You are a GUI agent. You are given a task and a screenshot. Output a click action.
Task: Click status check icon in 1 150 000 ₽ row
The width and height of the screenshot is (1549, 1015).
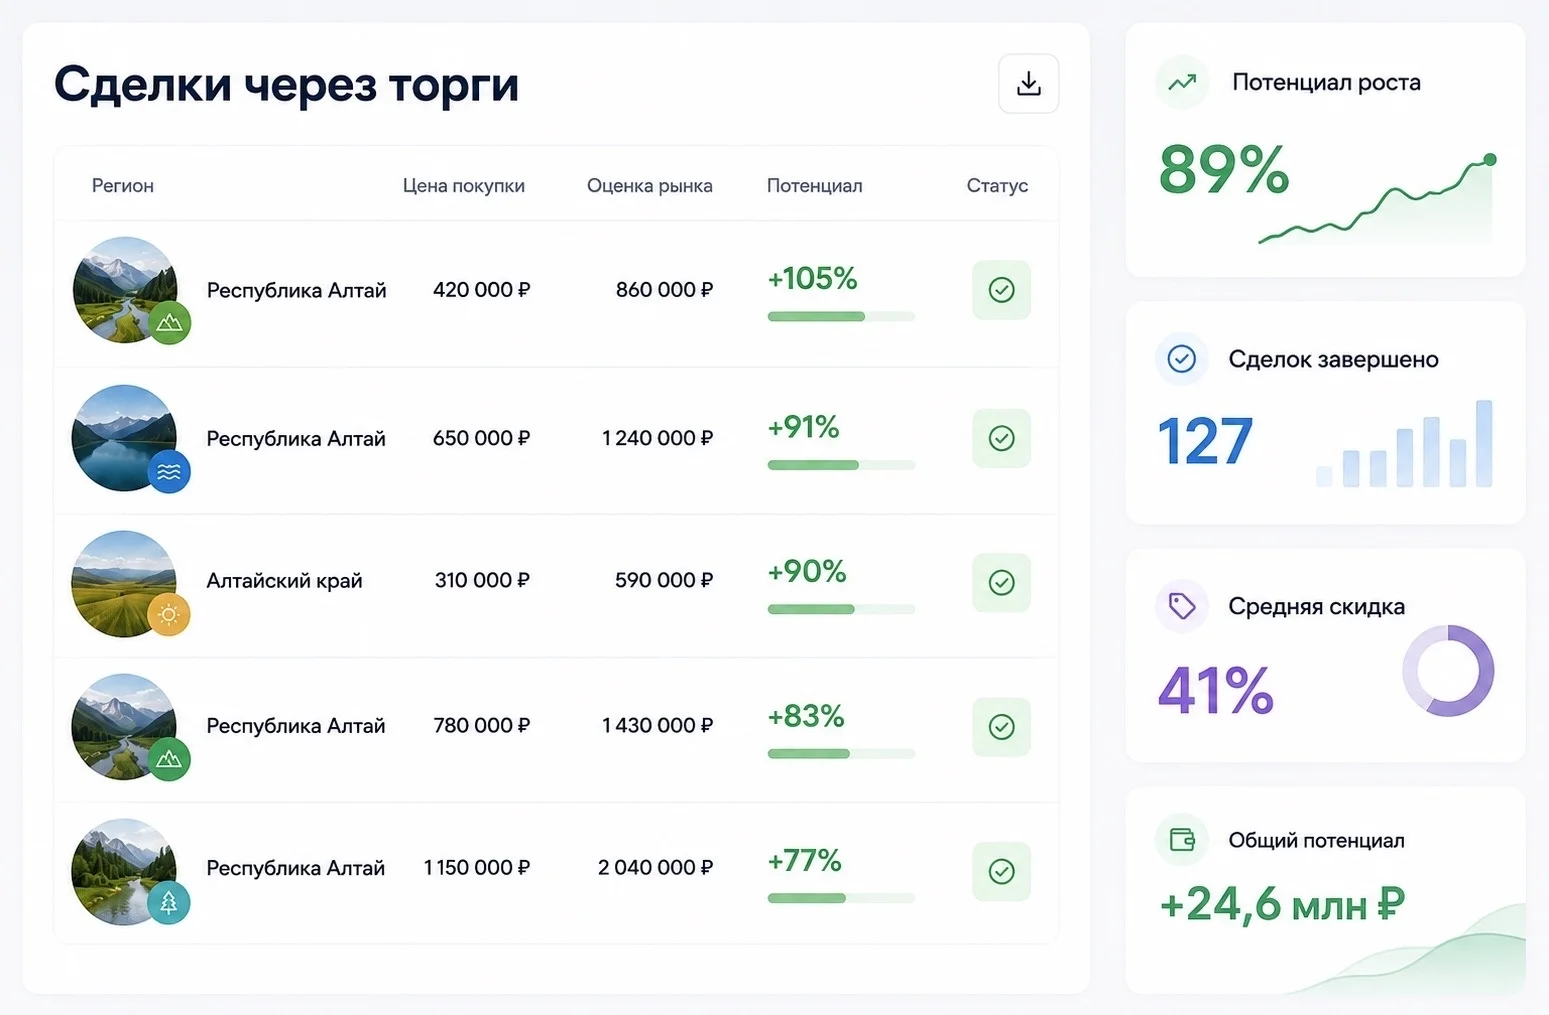pos(1001,871)
